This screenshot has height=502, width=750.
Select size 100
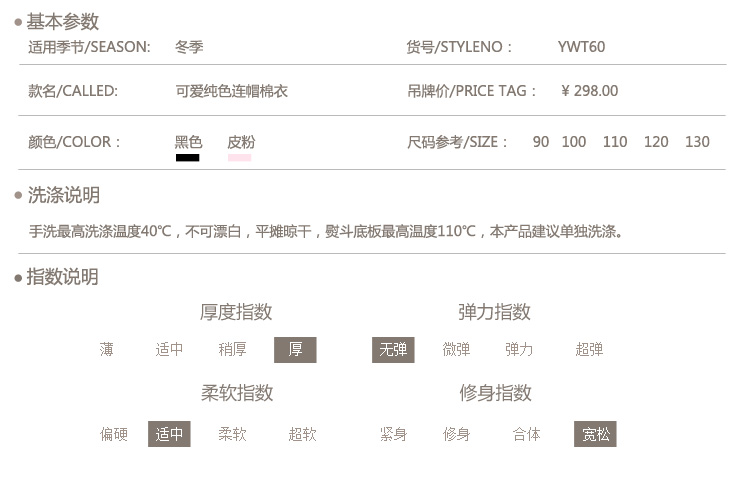pos(574,142)
